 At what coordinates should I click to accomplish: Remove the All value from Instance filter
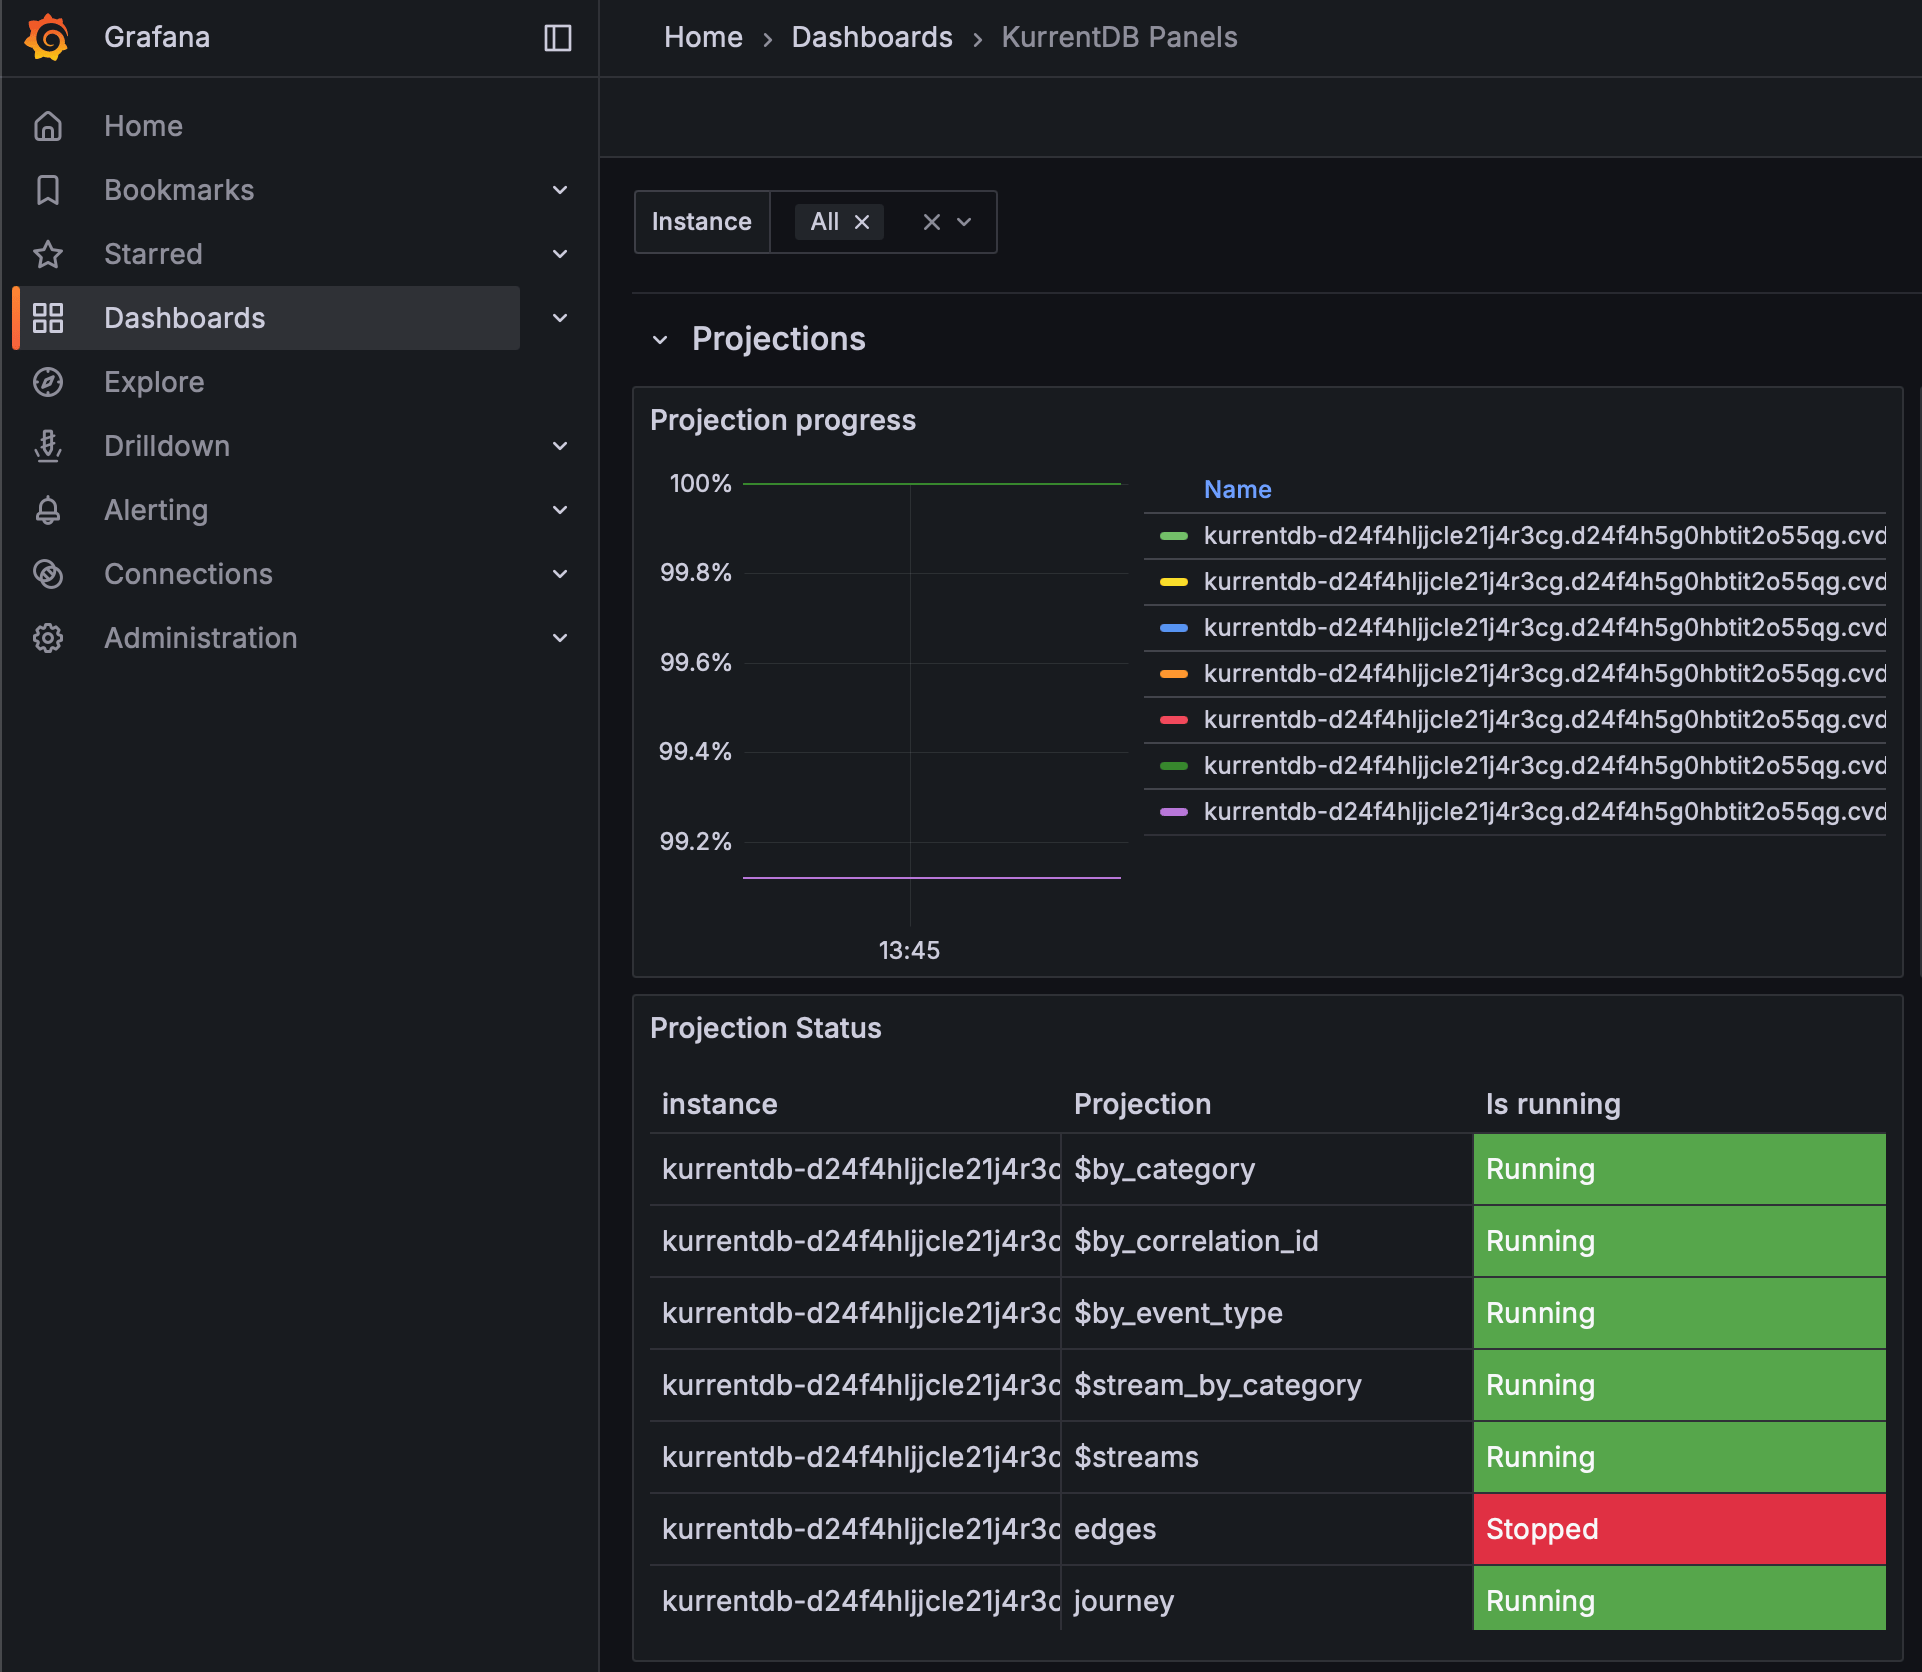[862, 222]
